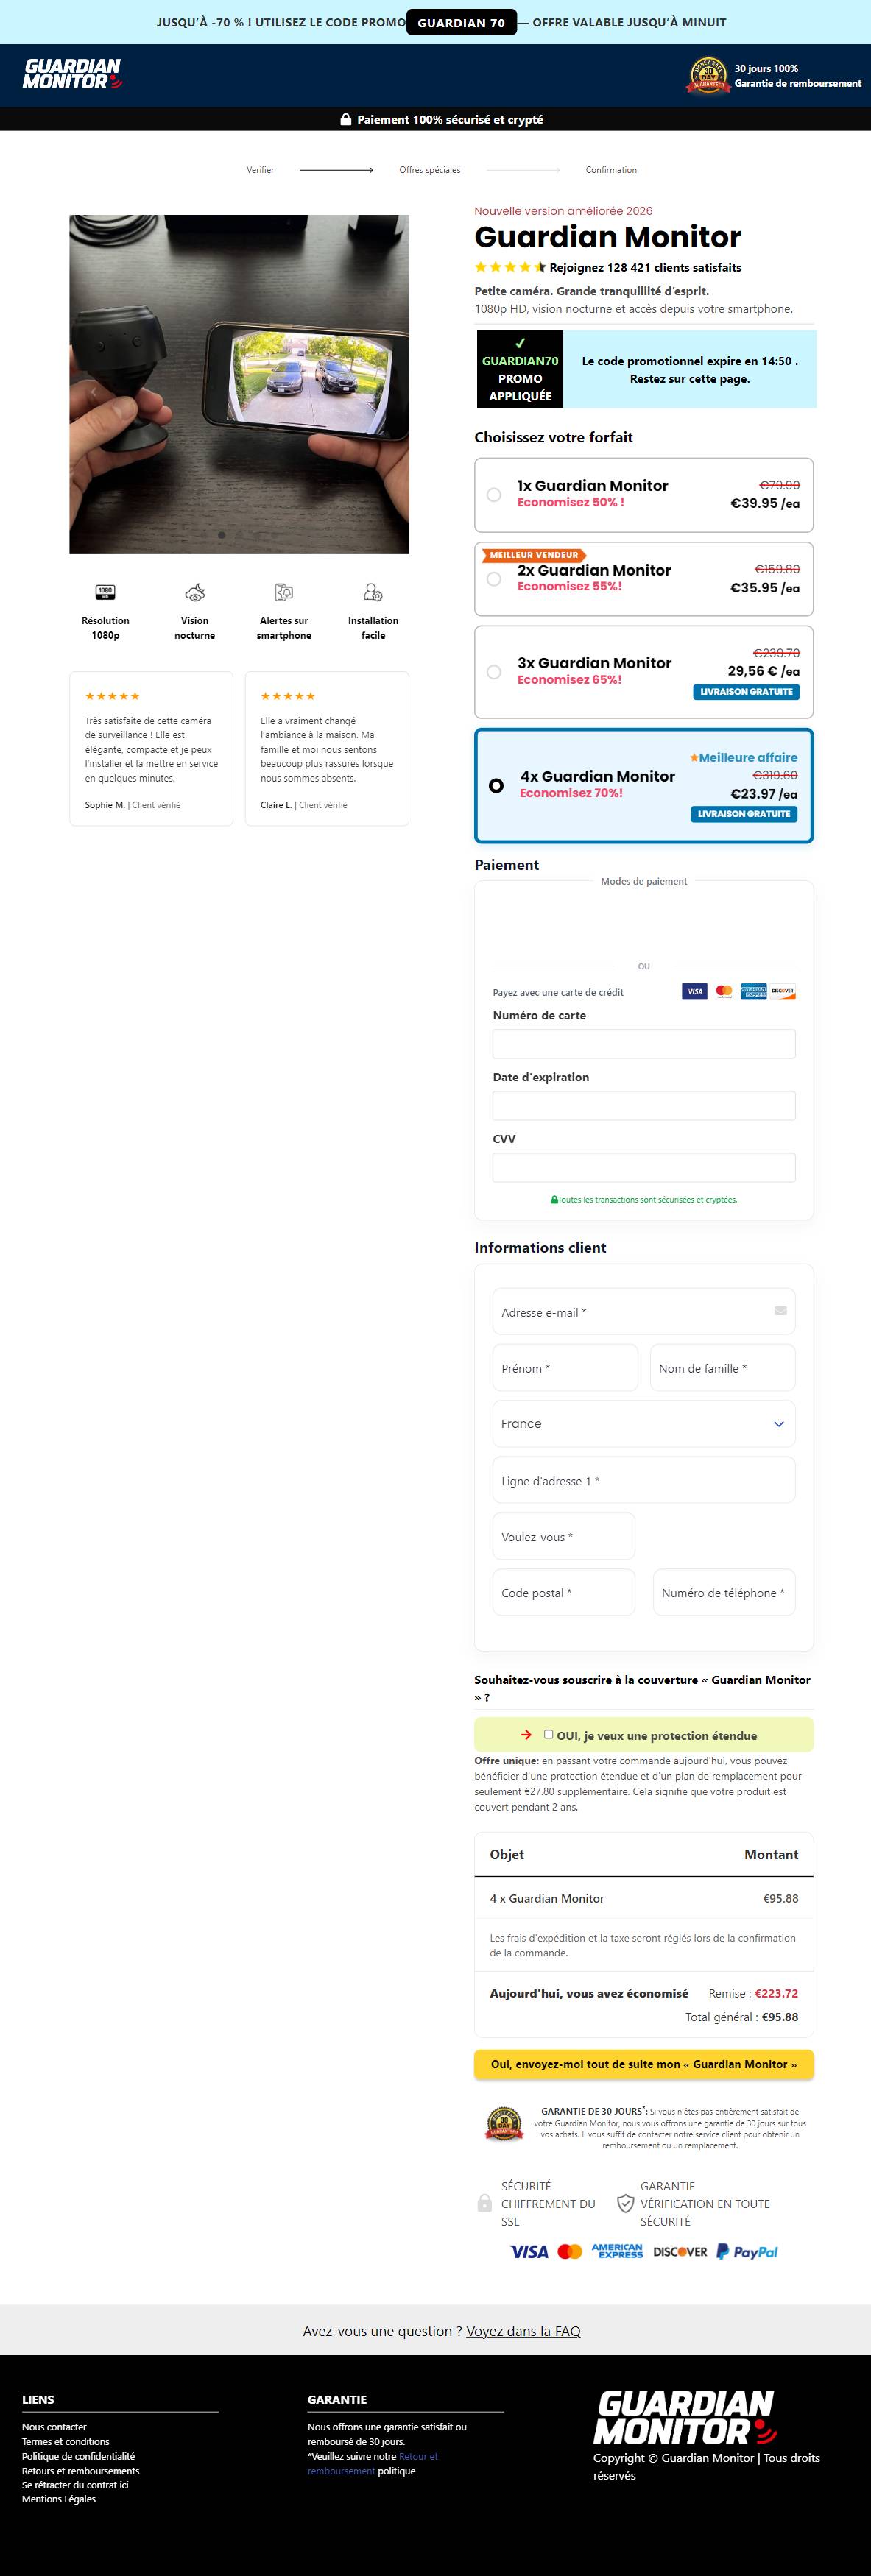The height and width of the screenshot is (2576, 871).
Task: Click the Guardian Monitor logo in the header
Action: pyautogui.click(x=72, y=74)
